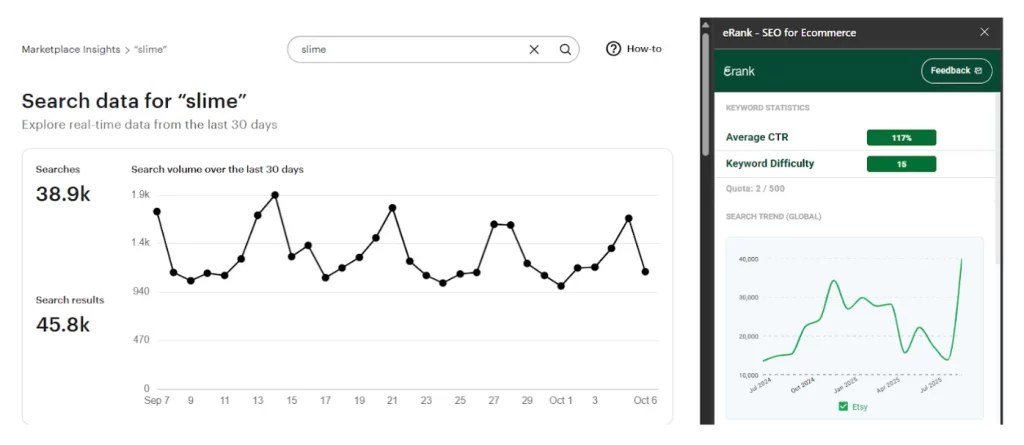Click the eRank logo in green header
This screenshot has width=1024, height=445.
click(739, 71)
